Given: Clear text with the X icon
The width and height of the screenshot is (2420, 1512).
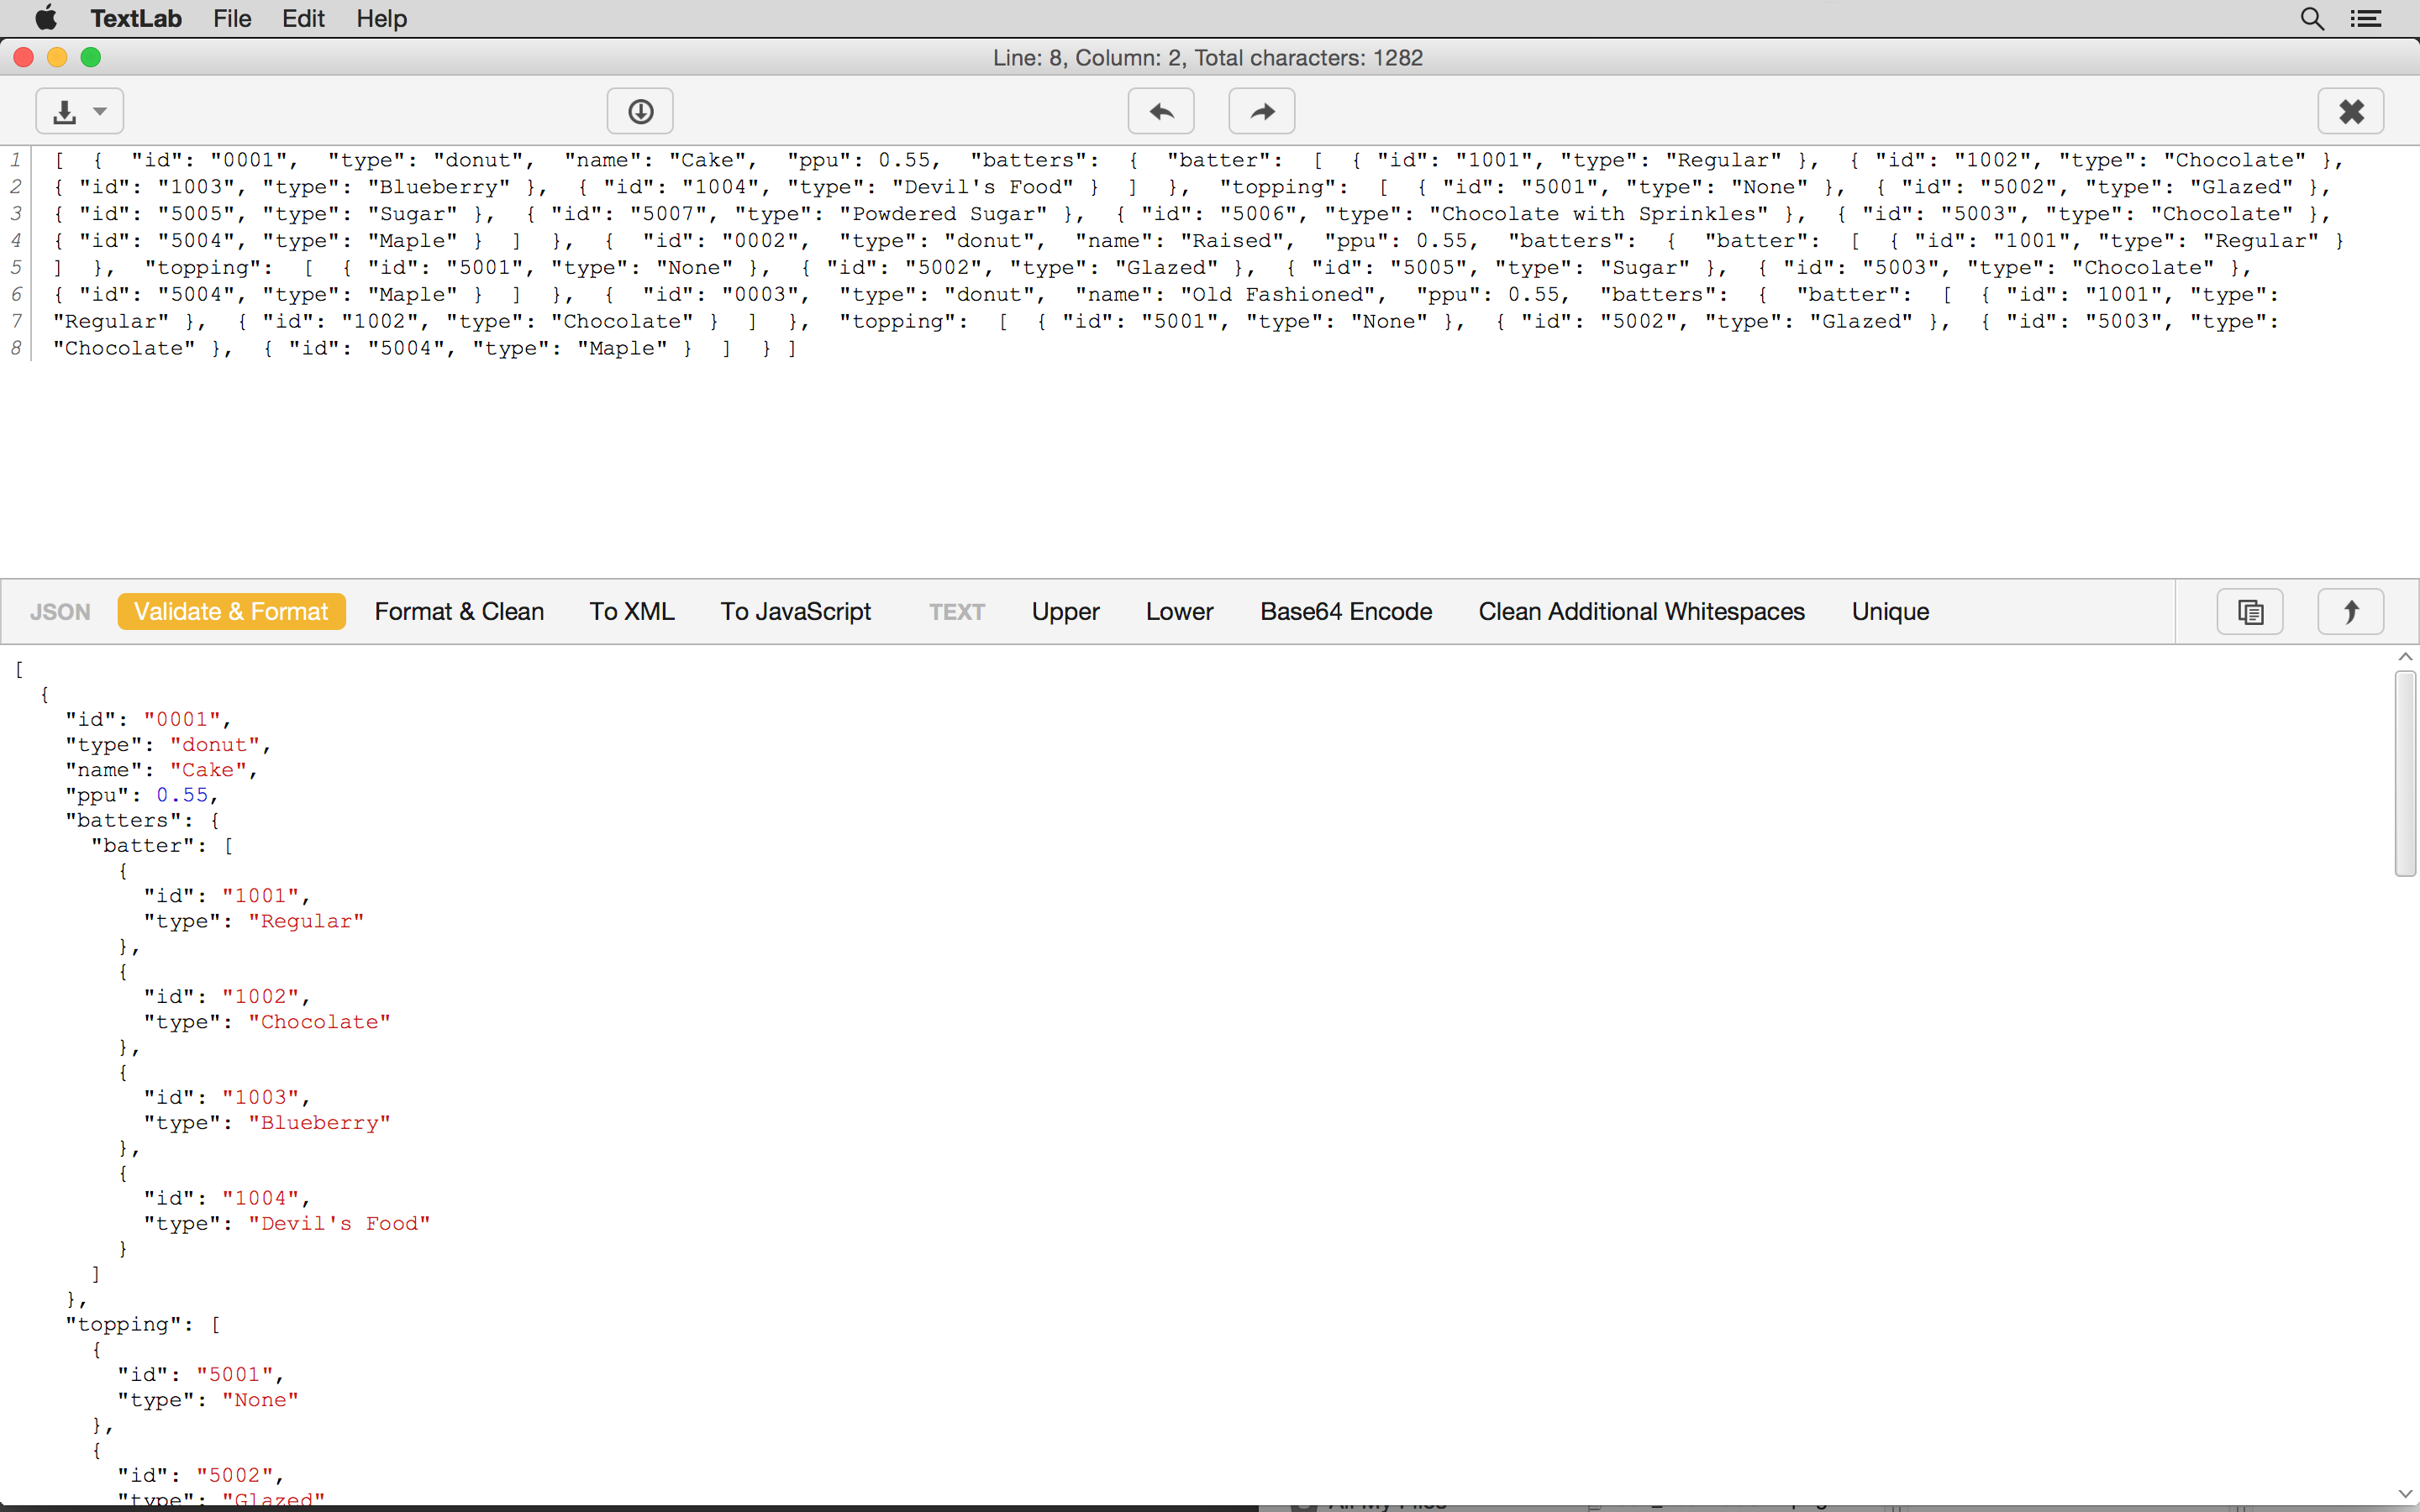Looking at the screenshot, I should tap(2351, 111).
